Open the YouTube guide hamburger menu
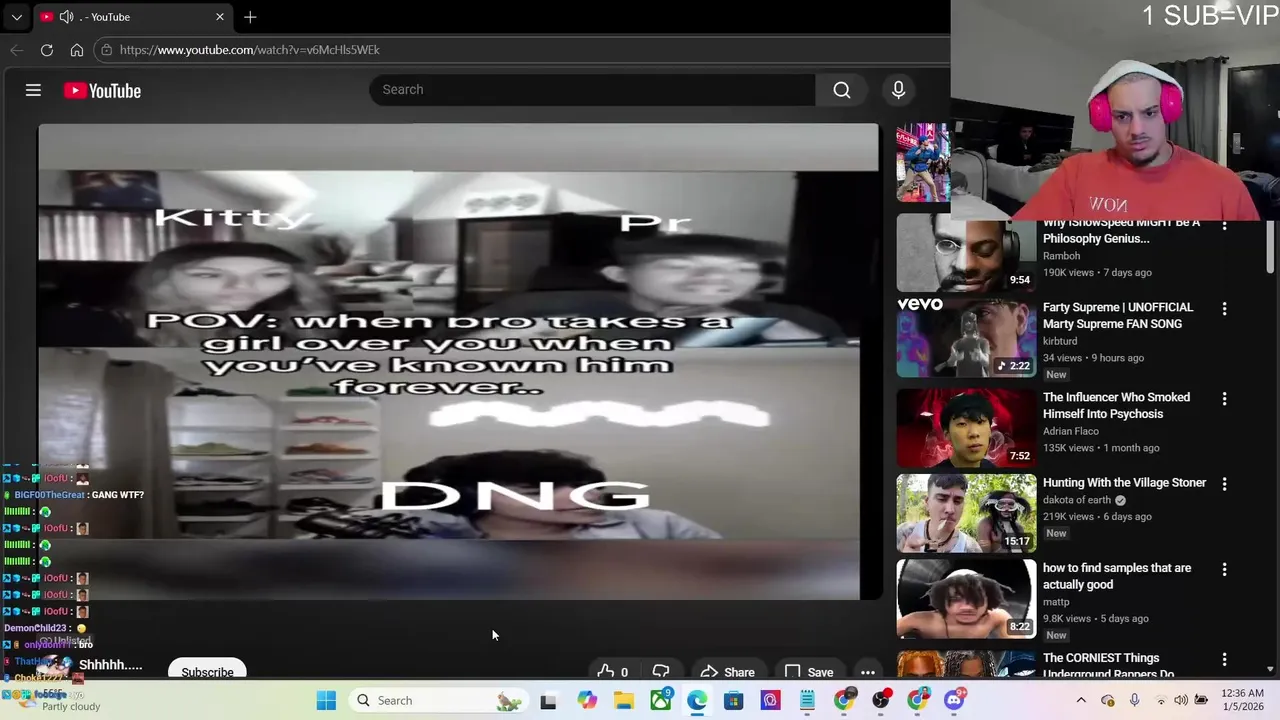Image resolution: width=1280 pixels, height=720 pixels. pos(33,90)
